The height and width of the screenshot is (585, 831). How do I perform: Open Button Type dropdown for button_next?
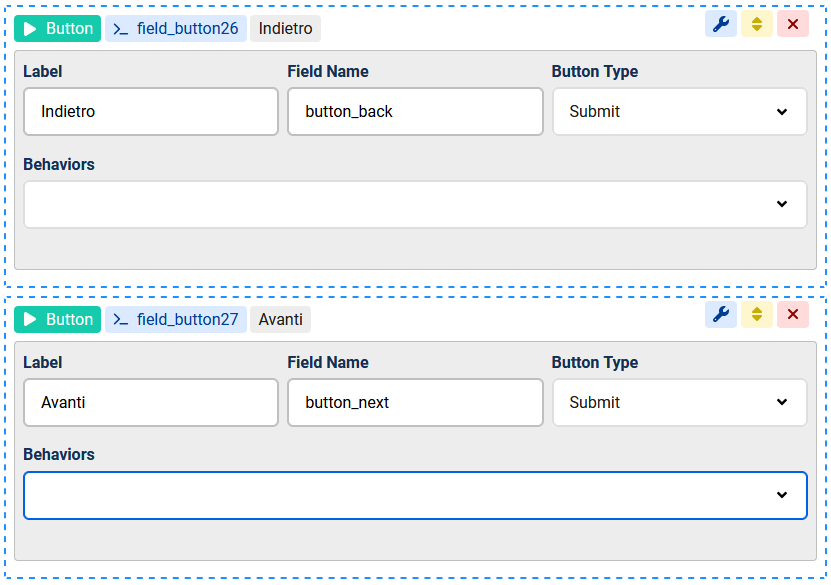pyautogui.click(x=680, y=403)
